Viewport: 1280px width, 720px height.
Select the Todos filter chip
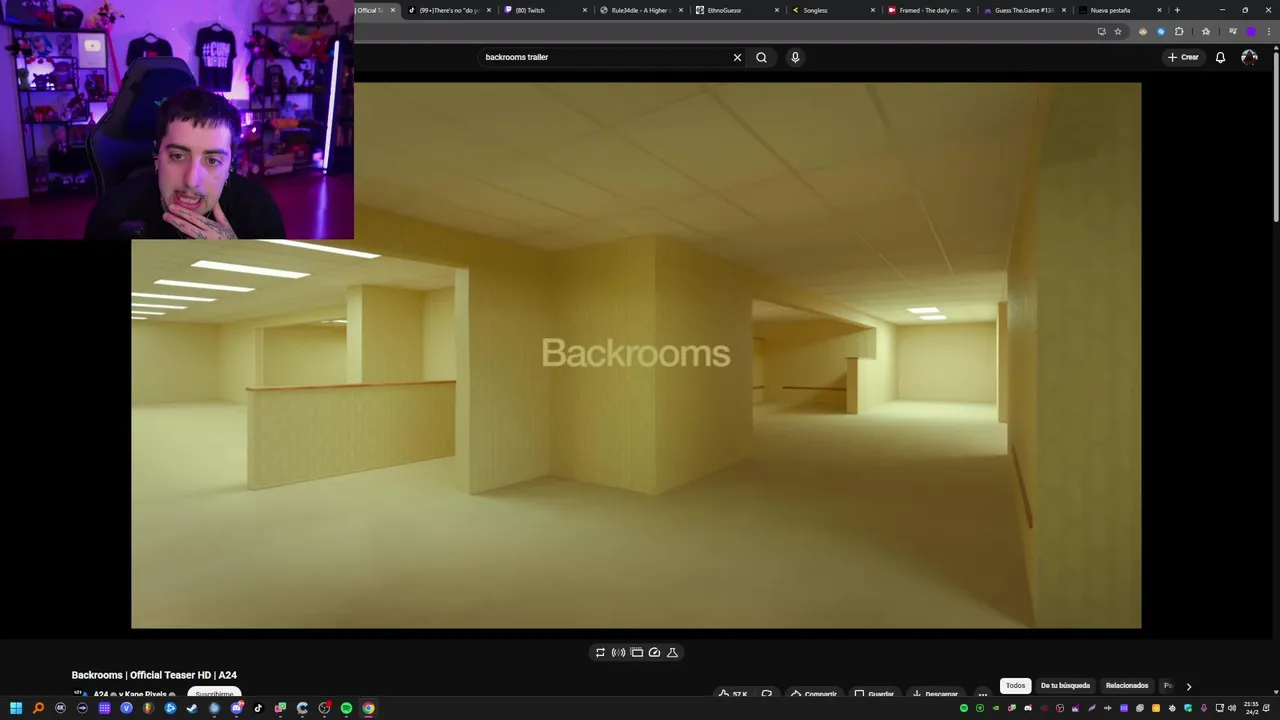coord(1015,686)
